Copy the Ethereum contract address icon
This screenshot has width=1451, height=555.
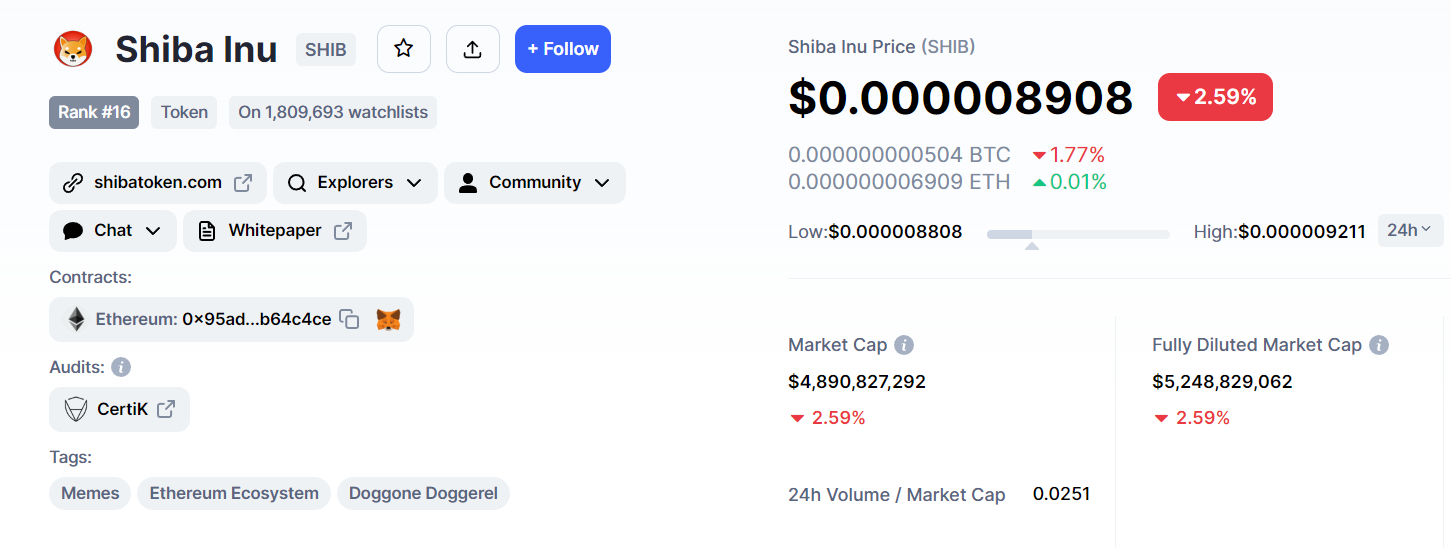tap(349, 319)
